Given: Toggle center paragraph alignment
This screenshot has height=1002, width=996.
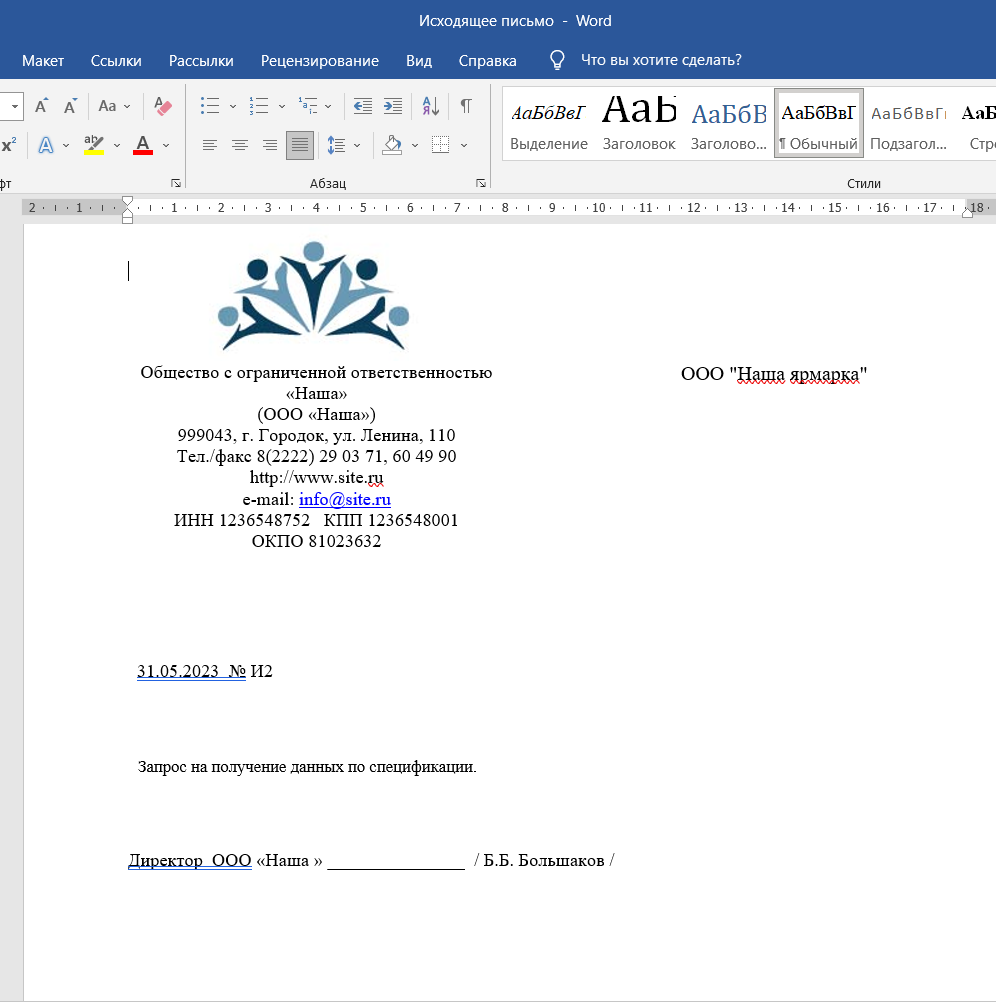Looking at the screenshot, I should point(240,145).
